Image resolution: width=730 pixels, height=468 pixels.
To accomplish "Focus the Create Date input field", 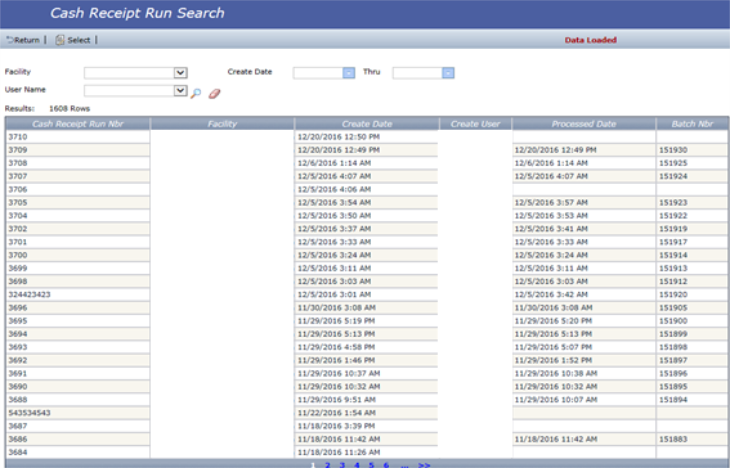I will click(x=318, y=73).
